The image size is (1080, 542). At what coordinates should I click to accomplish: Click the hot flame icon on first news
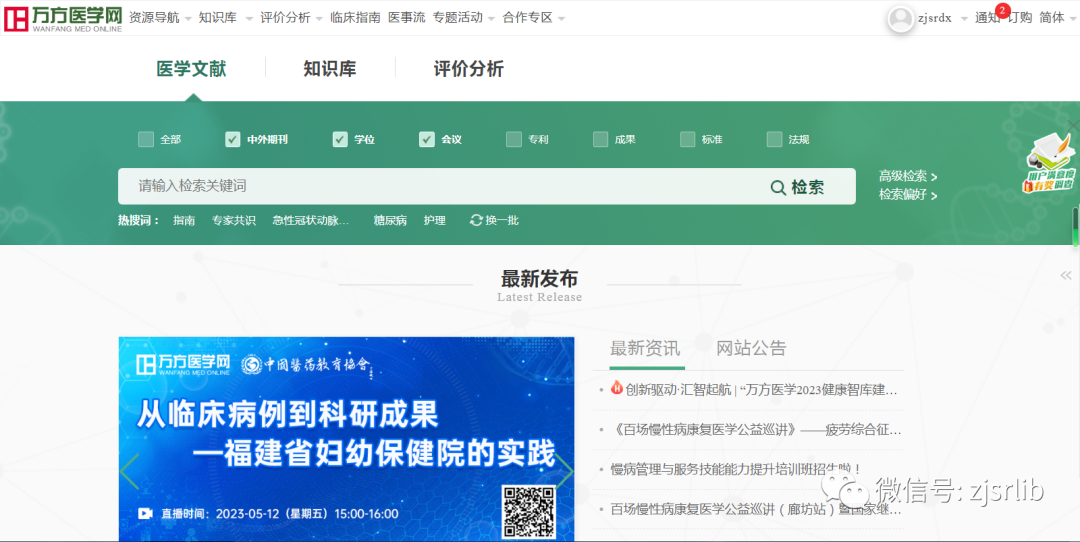[616, 388]
